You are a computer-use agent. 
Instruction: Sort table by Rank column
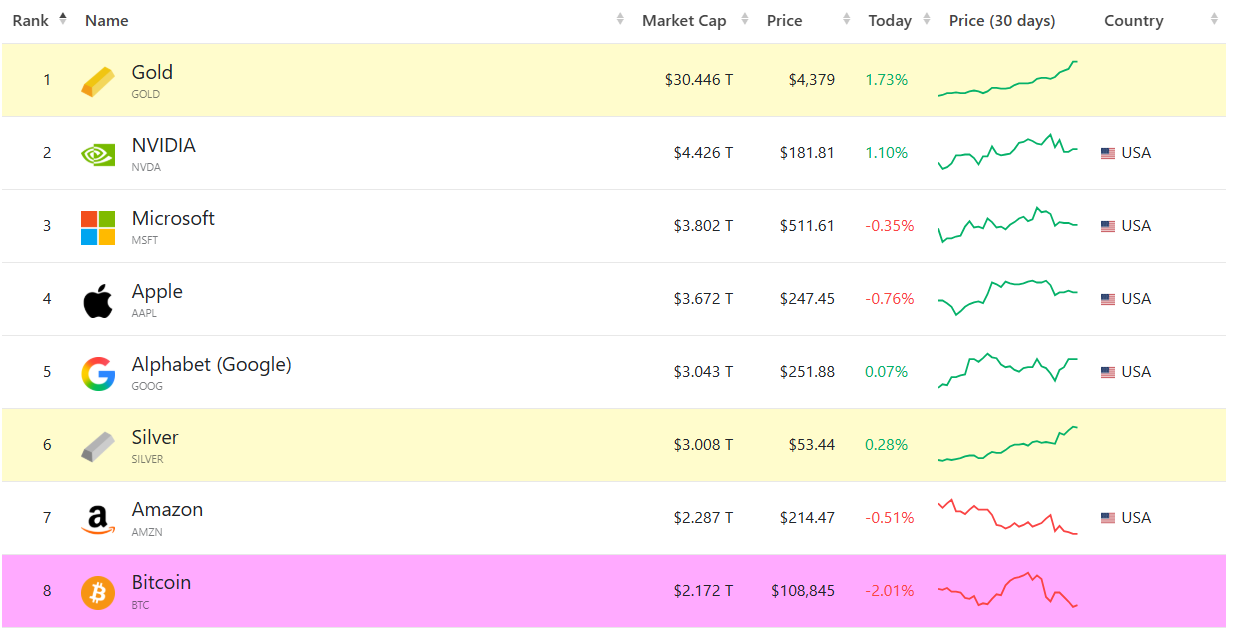pyautogui.click(x=32, y=21)
